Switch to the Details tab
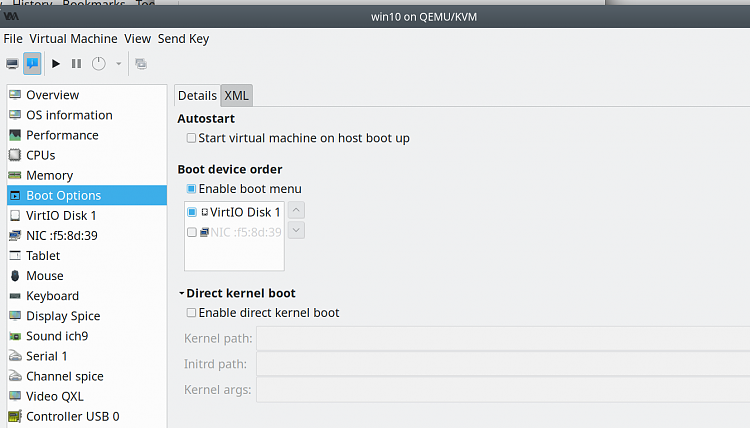Viewport: 750px width, 428px height. click(x=197, y=96)
